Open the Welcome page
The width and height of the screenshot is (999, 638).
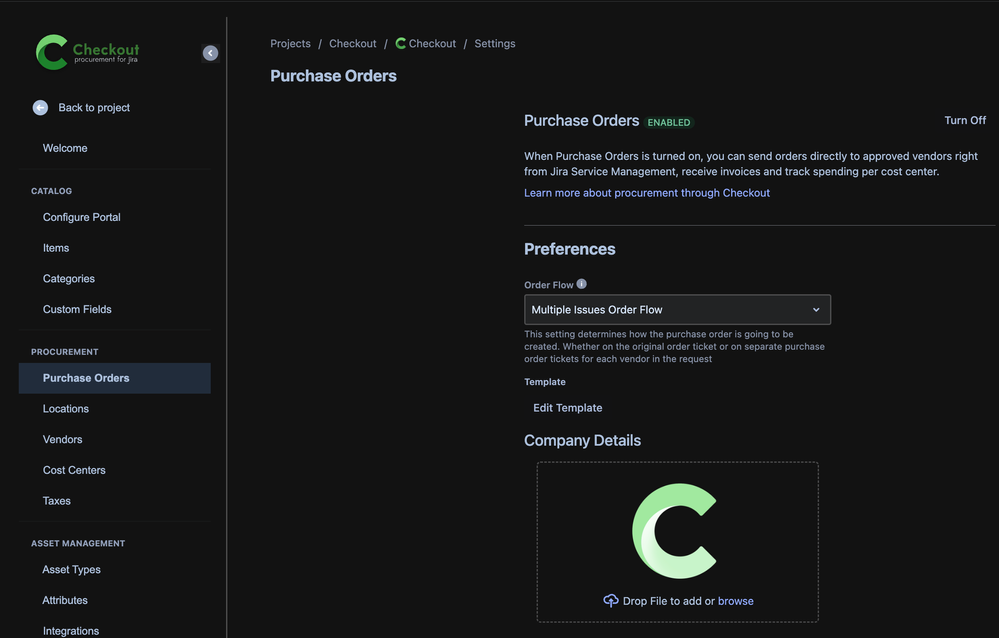coord(65,149)
